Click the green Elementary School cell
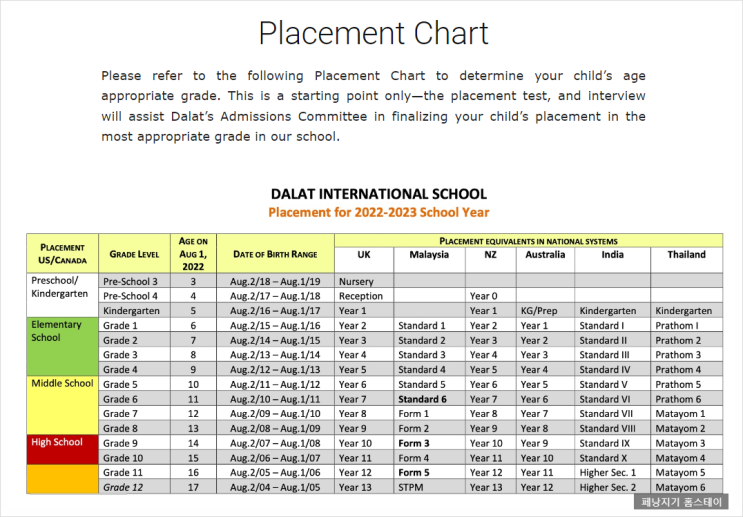This screenshot has width=743, height=517. [63, 346]
